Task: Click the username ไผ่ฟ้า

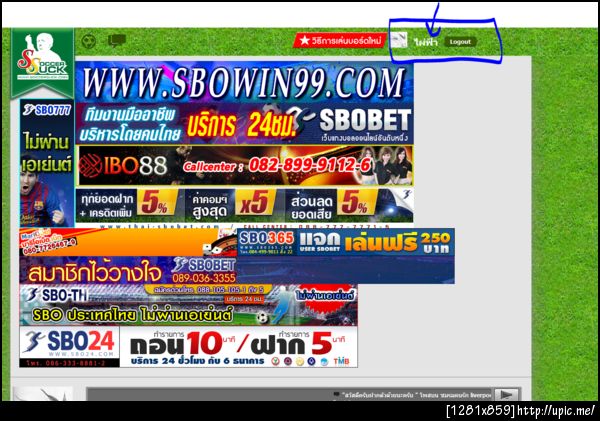Action: click(x=426, y=42)
